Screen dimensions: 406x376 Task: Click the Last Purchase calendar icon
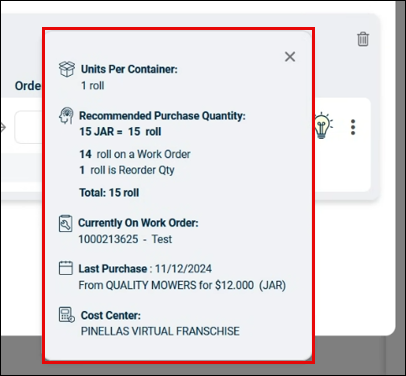66,268
